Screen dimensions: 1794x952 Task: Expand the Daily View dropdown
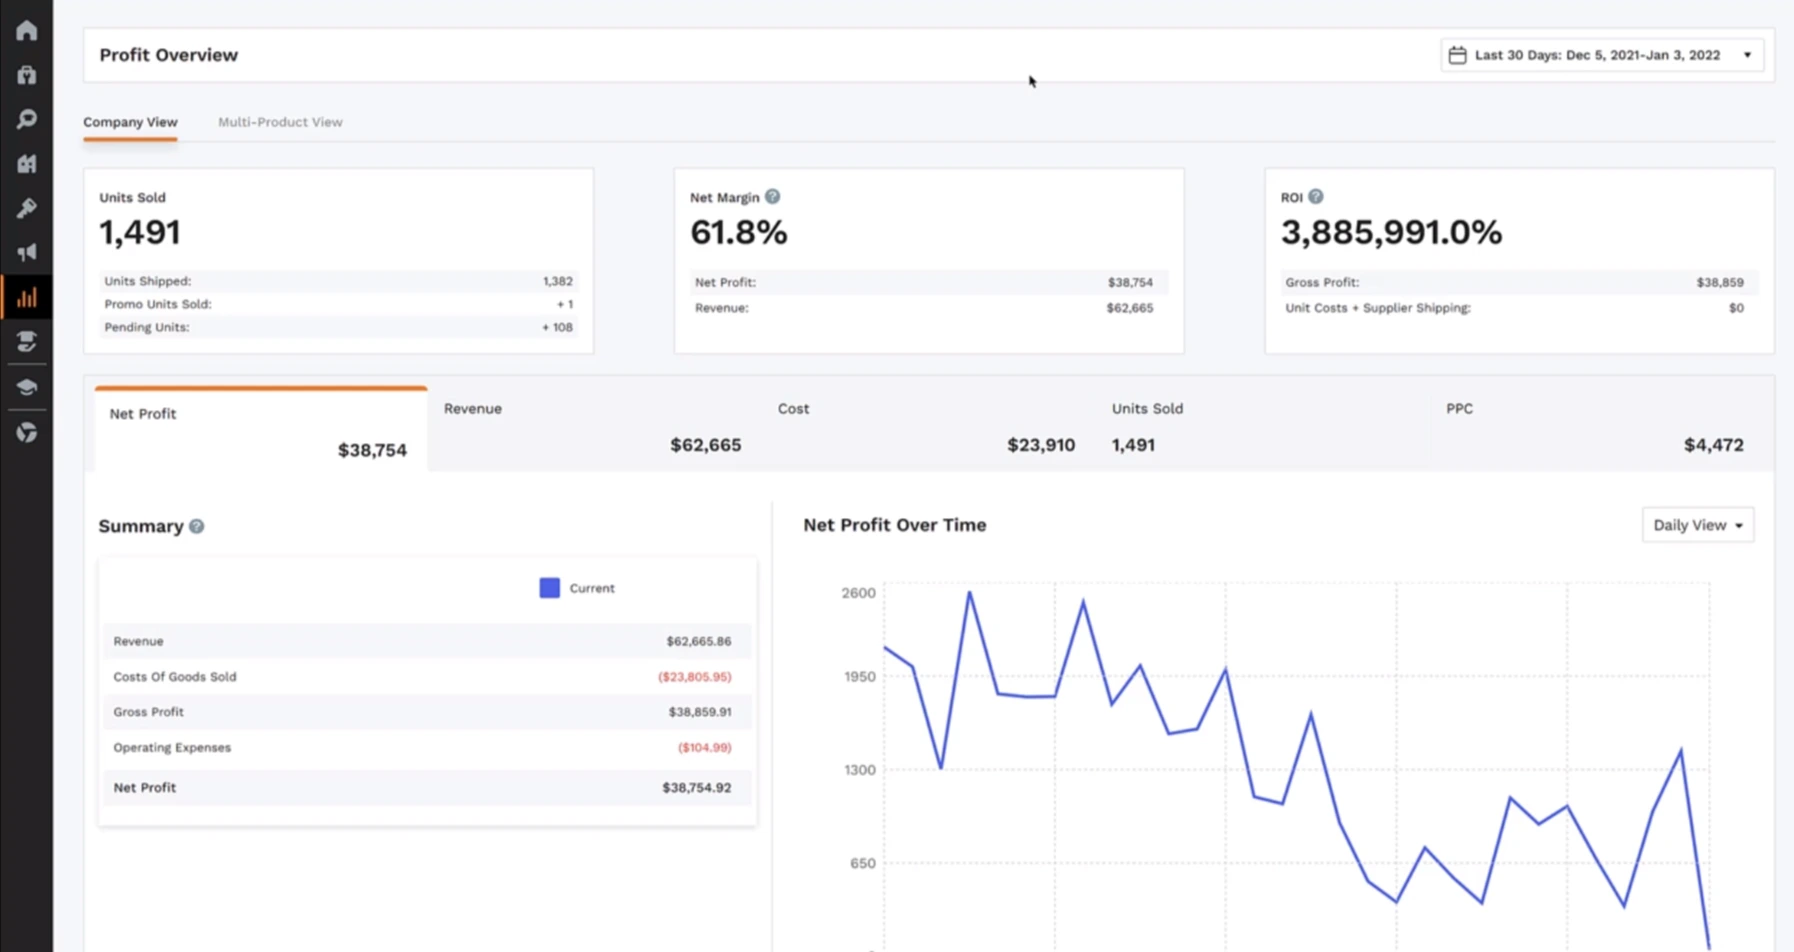tap(1697, 525)
